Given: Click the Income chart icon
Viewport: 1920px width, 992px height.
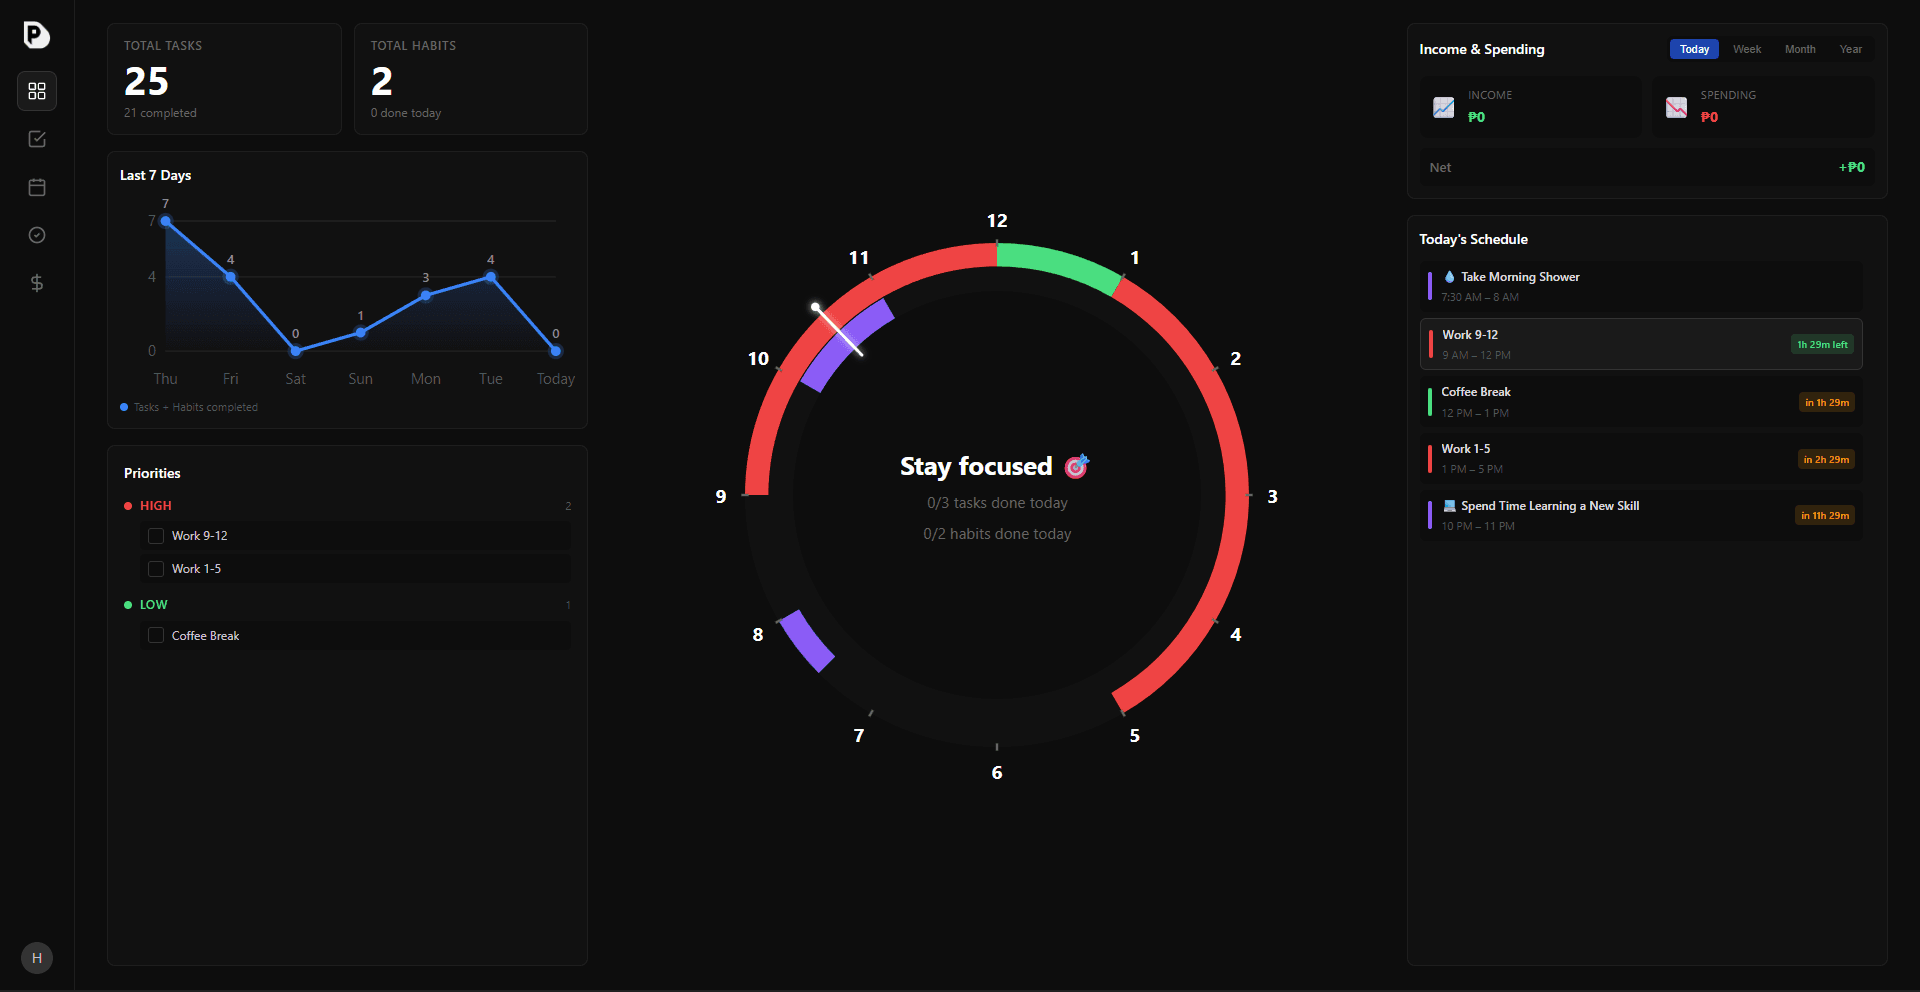Looking at the screenshot, I should (1442, 107).
